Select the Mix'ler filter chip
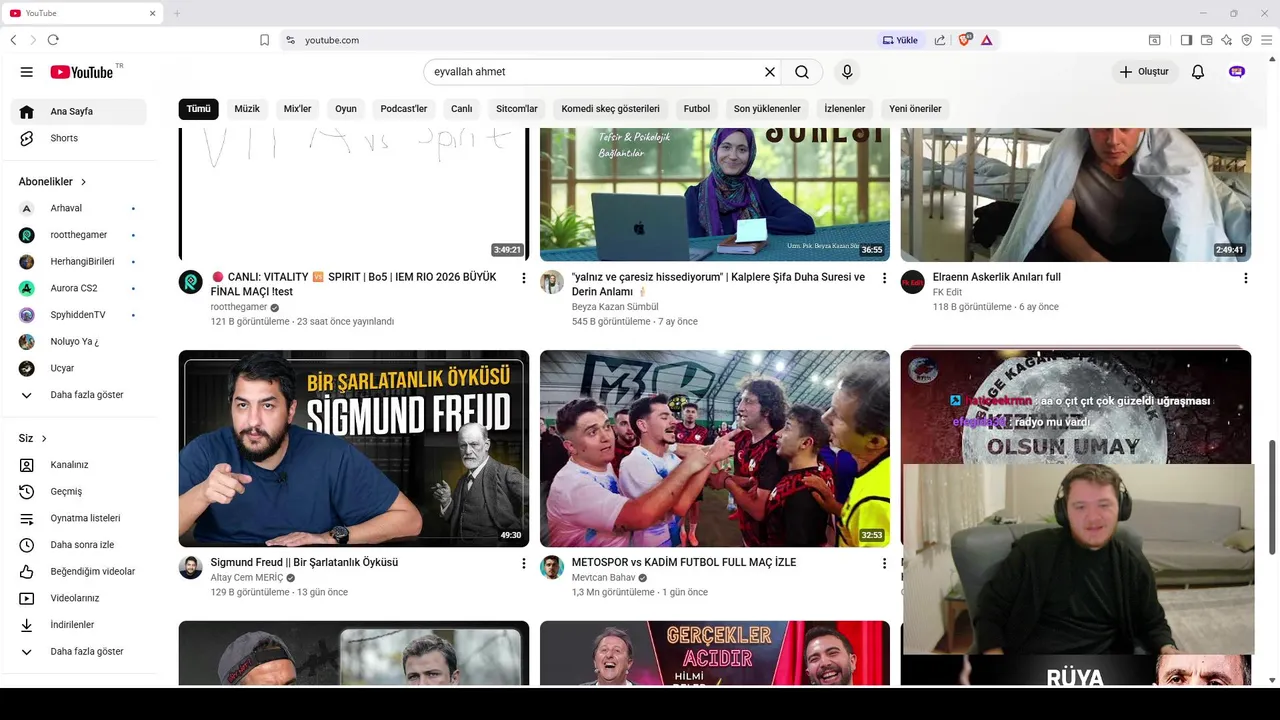Image resolution: width=1280 pixels, height=720 pixels. [x=297, y=109]
